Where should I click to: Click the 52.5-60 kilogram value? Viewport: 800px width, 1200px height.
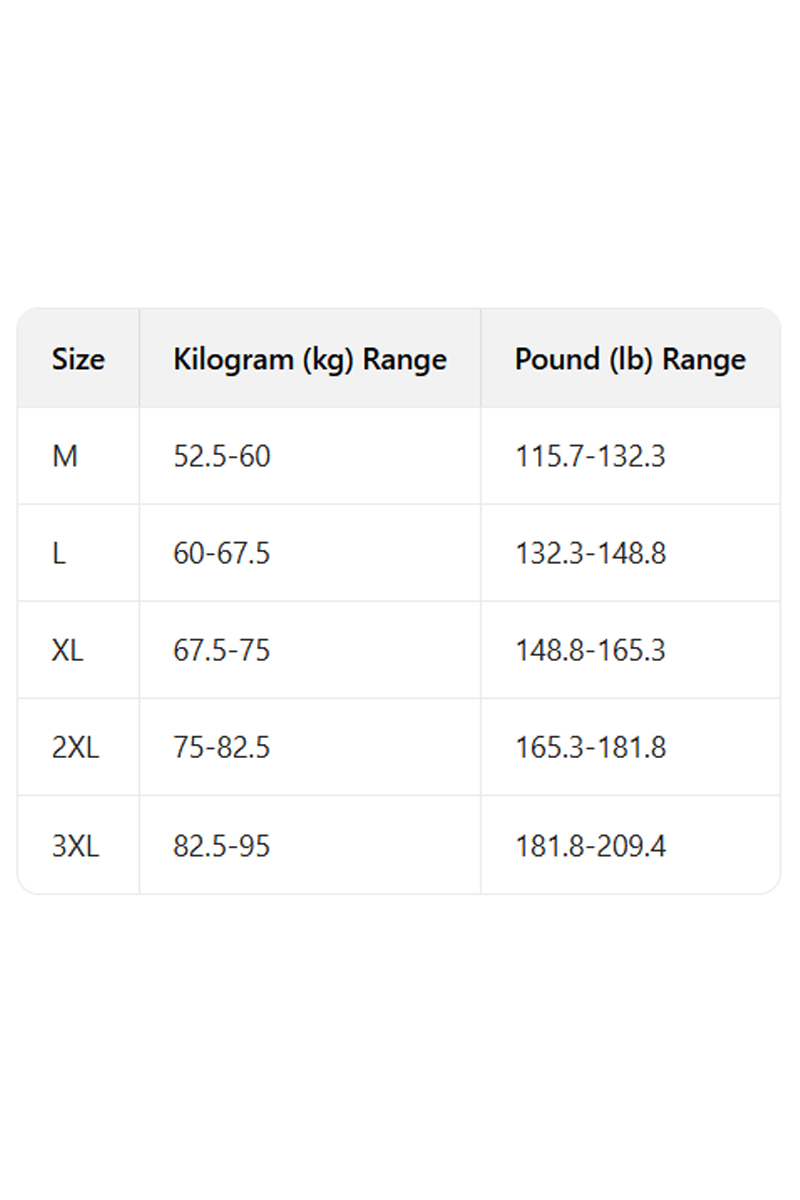coord(222,456)
